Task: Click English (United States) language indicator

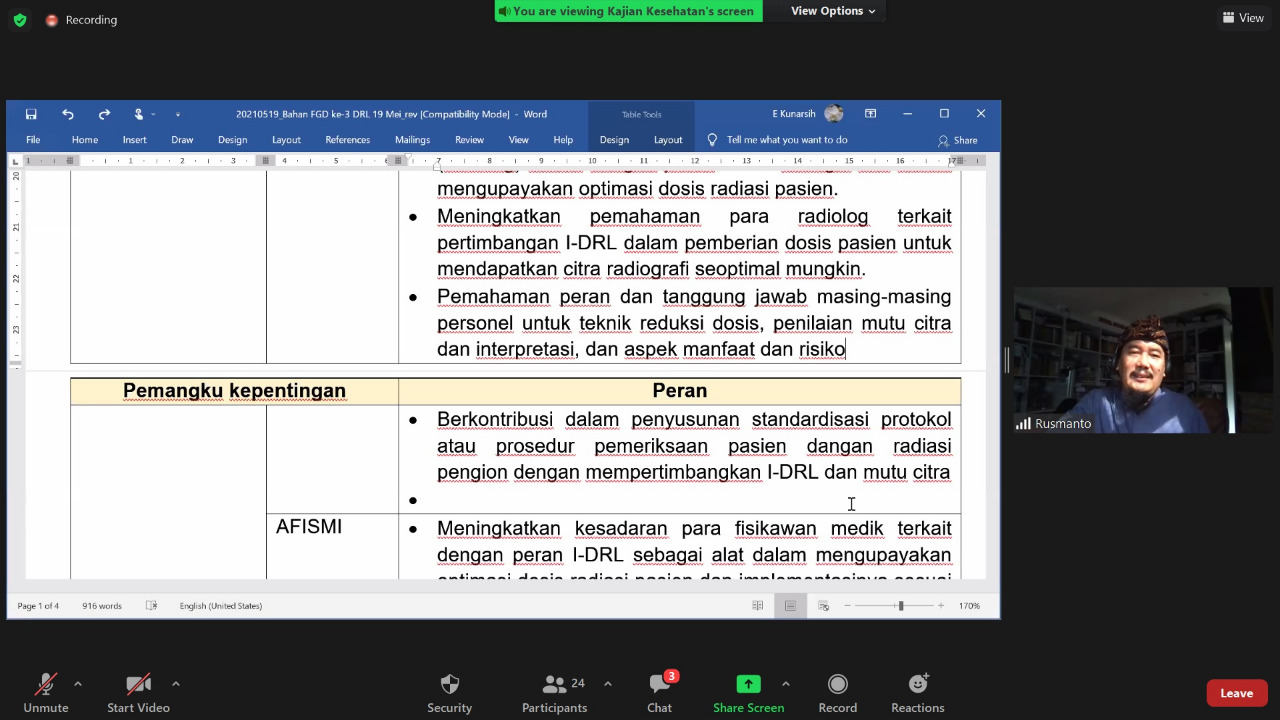Action: 221,606
